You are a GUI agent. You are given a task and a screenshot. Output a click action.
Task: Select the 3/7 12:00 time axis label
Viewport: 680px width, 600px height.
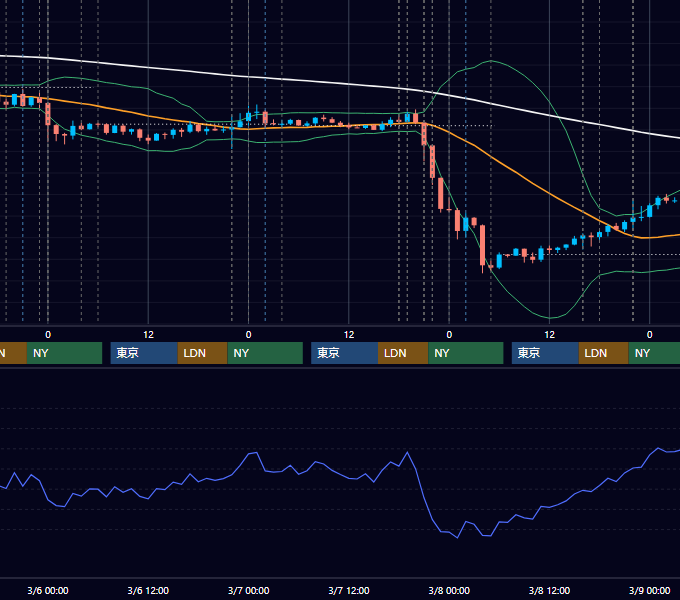point(349,590)
